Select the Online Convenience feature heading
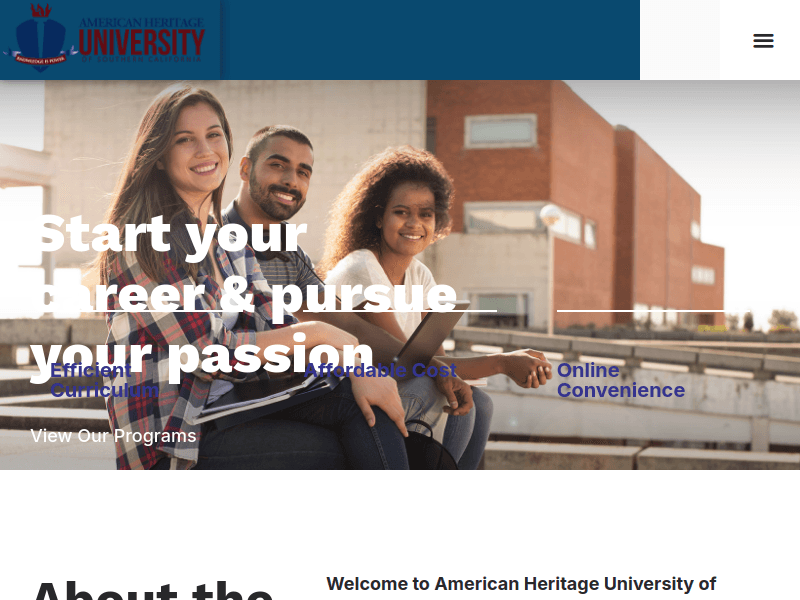This screenshot has height=600, width=800. click(621, 380)
